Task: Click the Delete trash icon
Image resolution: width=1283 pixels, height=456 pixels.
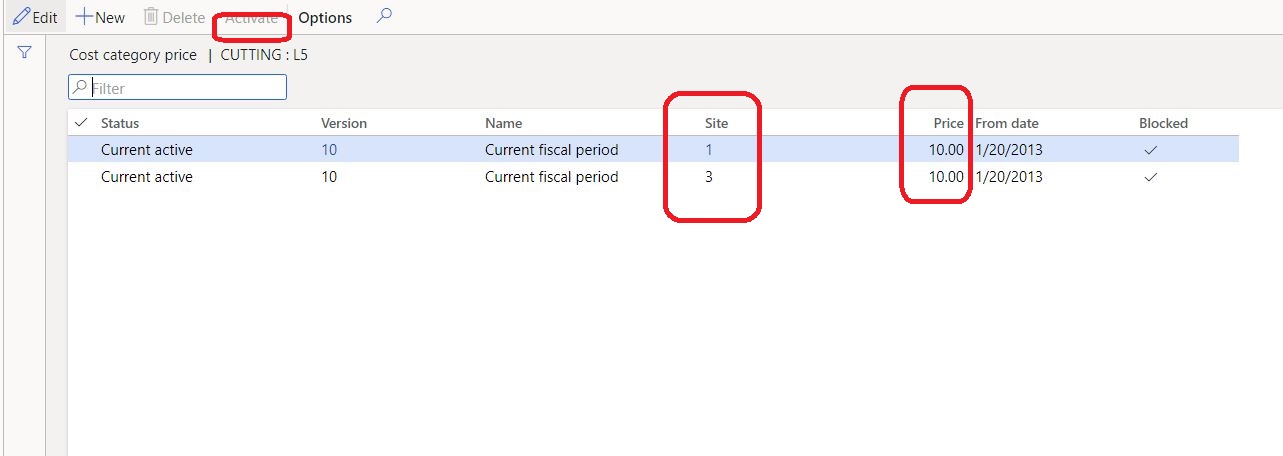Action: [x=151, y=18]
